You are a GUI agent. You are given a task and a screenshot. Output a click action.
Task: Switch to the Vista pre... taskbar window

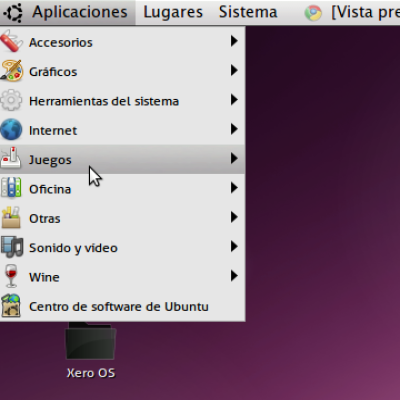pyautogui.click(x=352, y=12)
